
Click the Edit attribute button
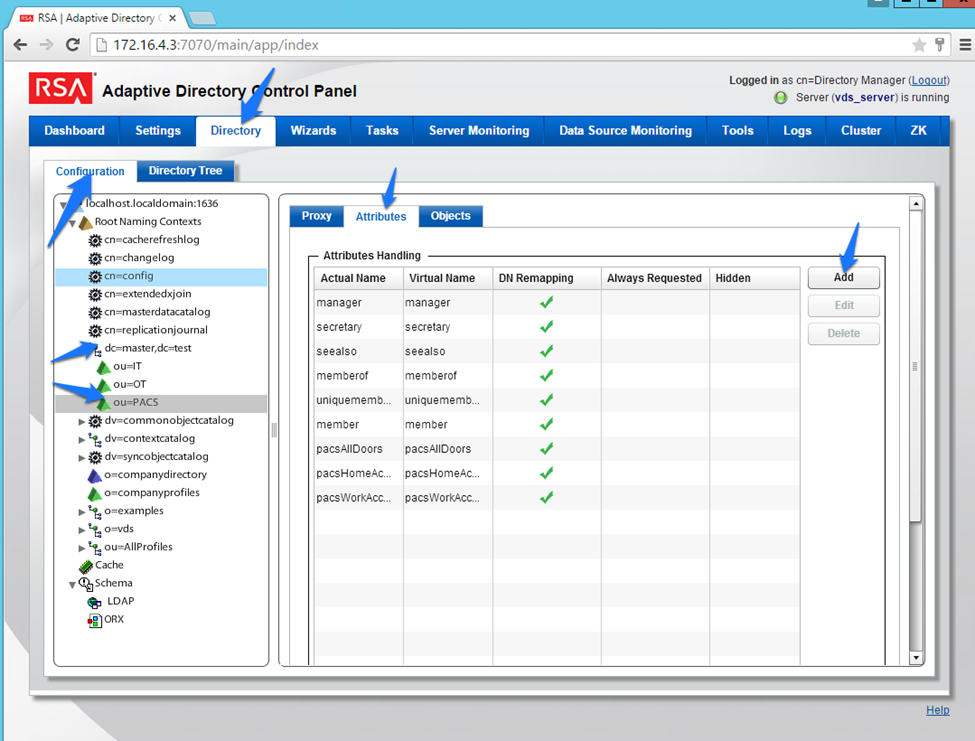844,306
